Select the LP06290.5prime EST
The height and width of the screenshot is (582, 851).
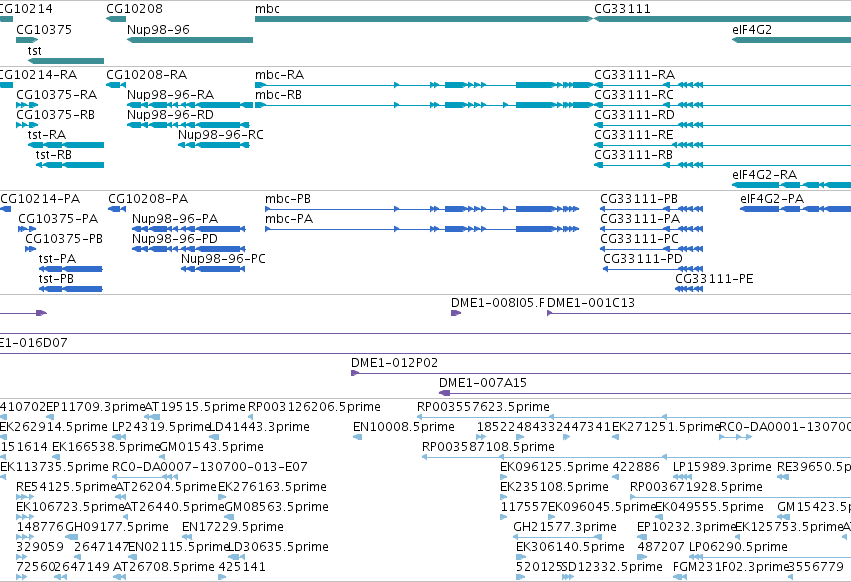click(770, 557)
